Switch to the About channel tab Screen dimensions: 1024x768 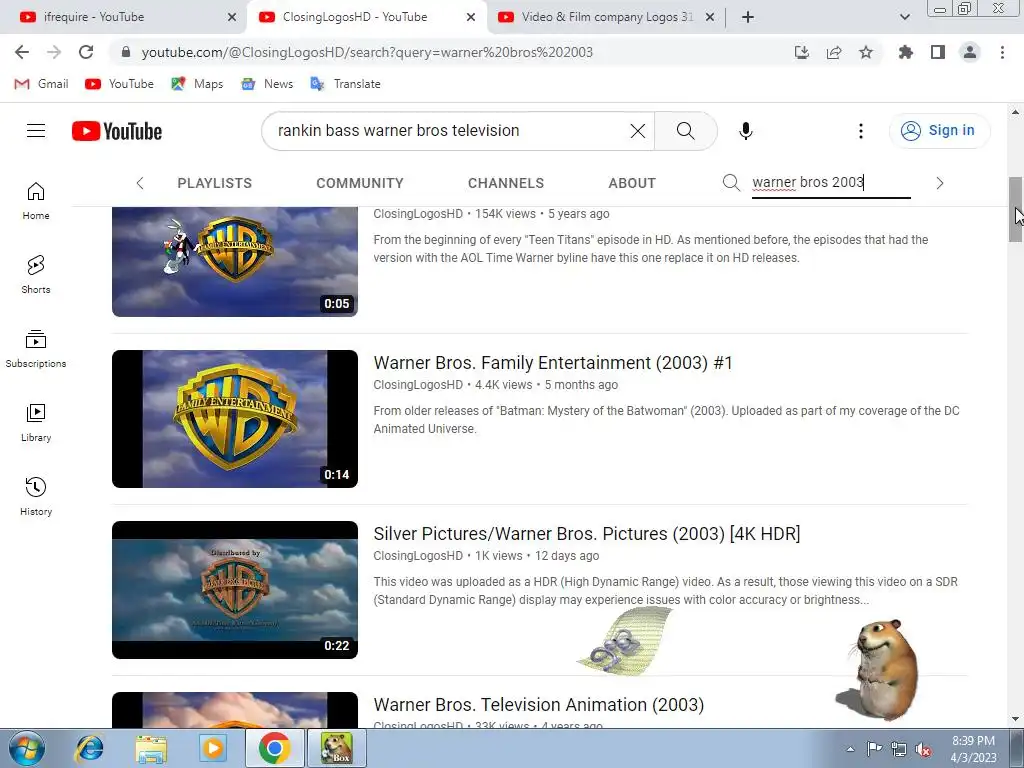coord(632,183)
